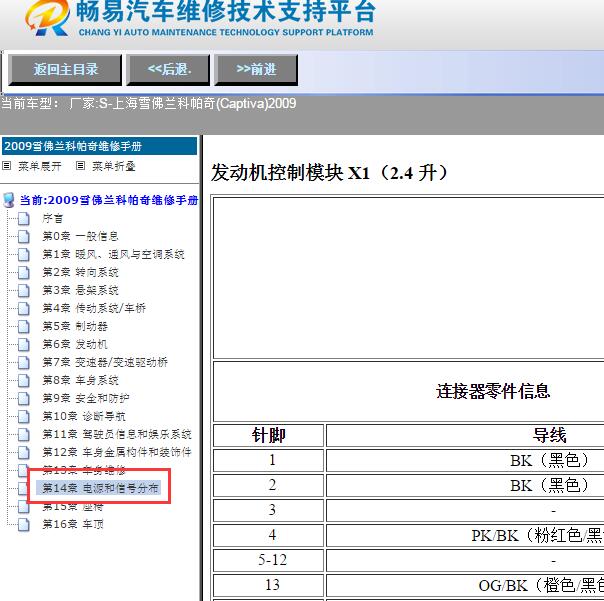Viewport: 604px width, 601px height.
Task: Click pin number 2 cell
Action: [268, 485]
